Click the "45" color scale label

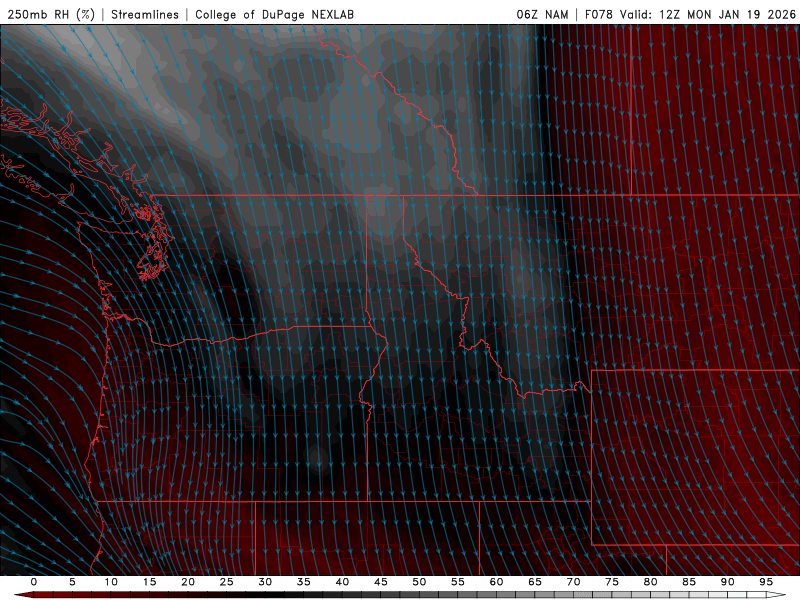(x=381, y=582)
